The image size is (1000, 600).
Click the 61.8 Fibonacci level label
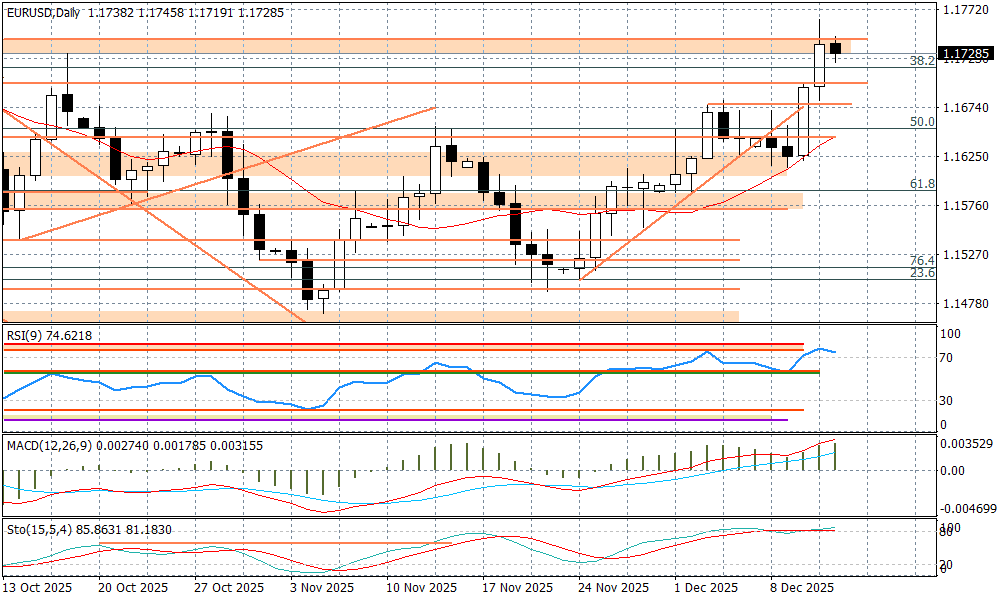click(921, 184)
